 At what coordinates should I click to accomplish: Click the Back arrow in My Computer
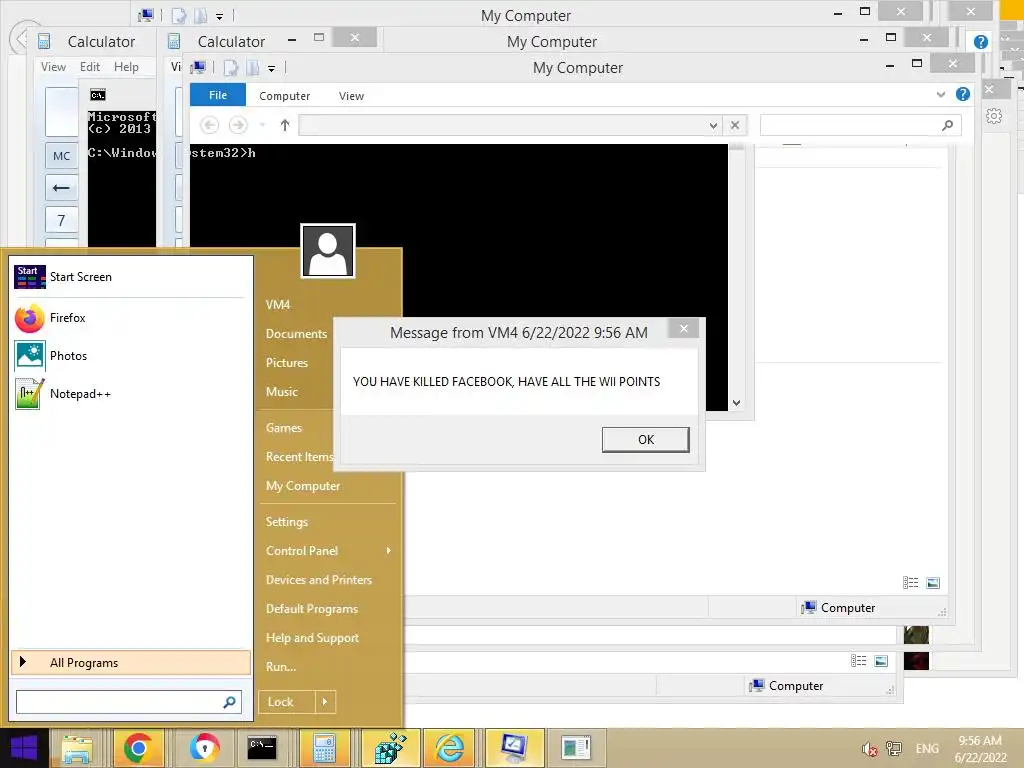point(209,125)
